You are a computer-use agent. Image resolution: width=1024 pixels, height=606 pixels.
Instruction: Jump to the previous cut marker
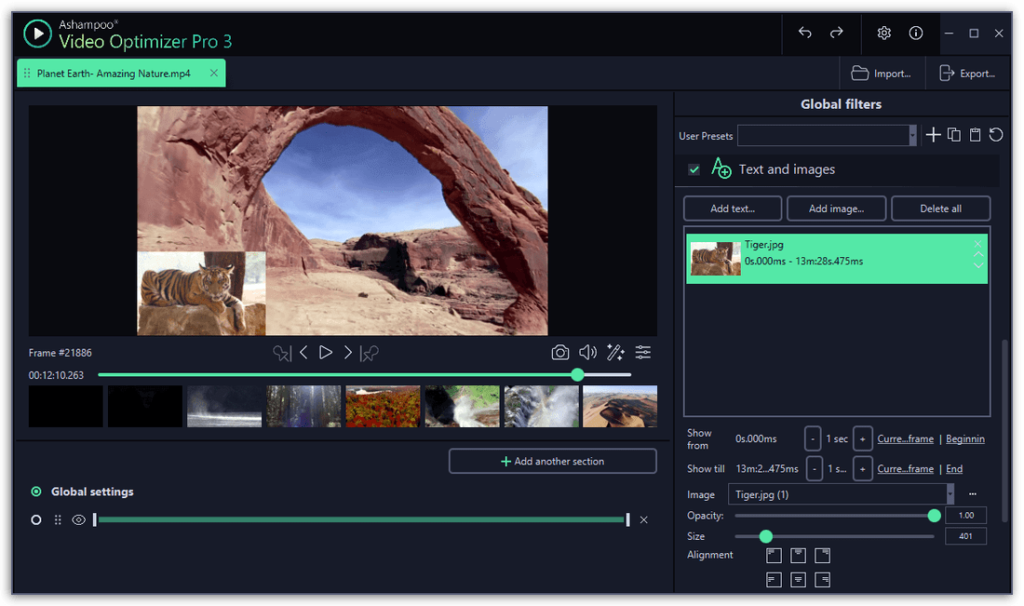tap(282, 353)
